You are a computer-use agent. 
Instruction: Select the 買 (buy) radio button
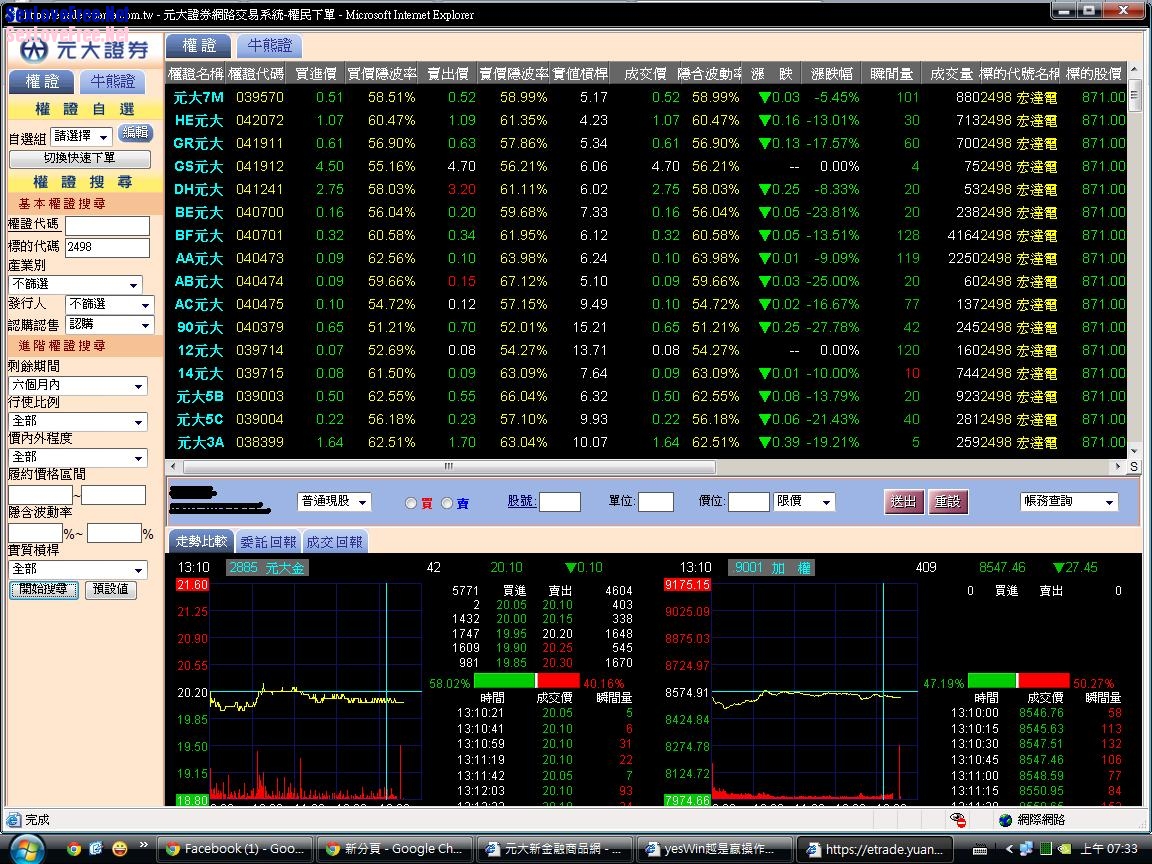(x=411, y=503)
